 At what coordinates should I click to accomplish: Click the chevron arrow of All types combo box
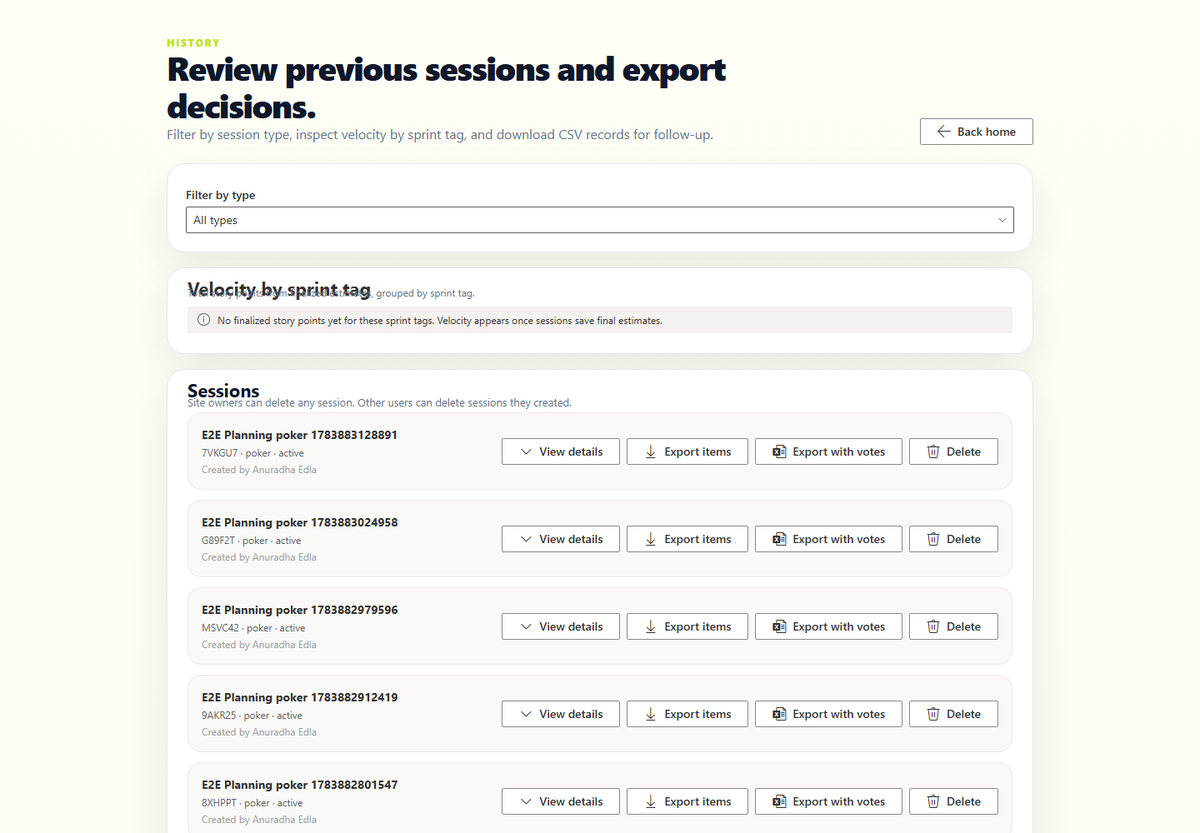(1002, 220)
